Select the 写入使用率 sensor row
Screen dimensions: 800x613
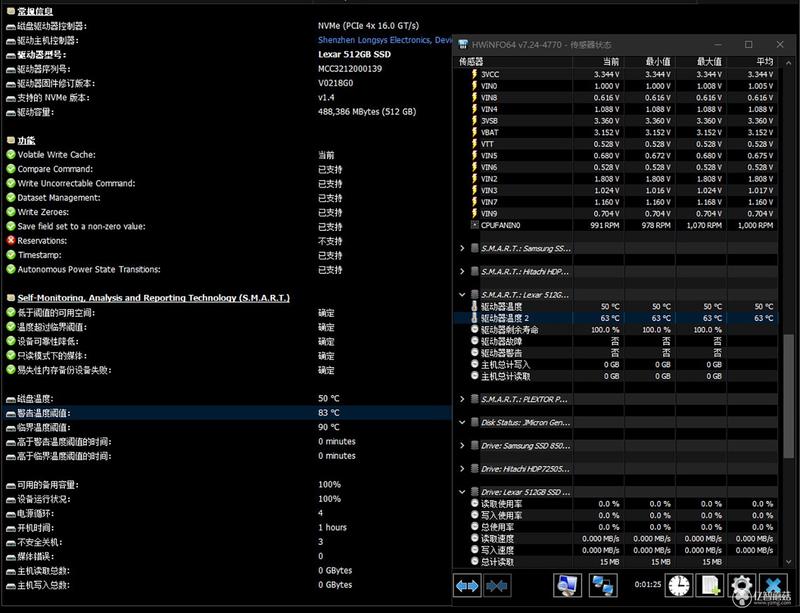click(616, 516)
